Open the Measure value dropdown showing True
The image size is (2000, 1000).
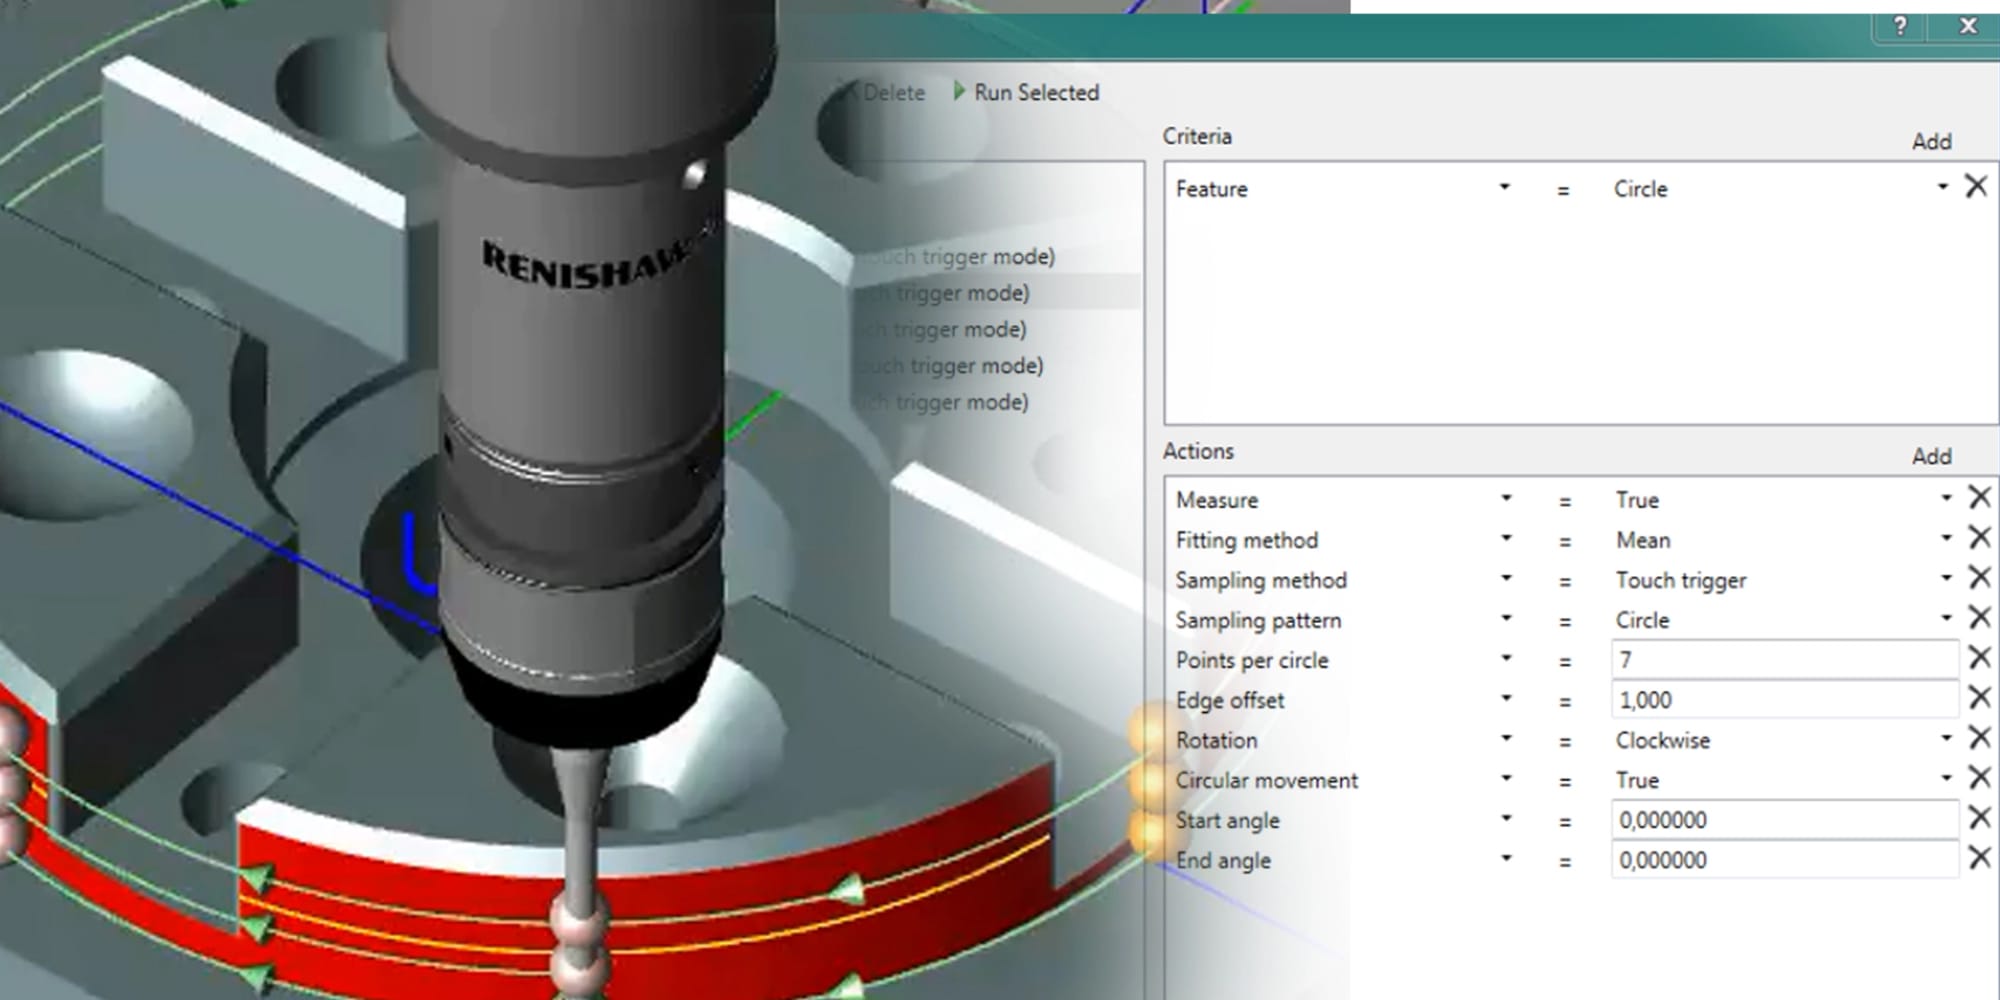point(1945,498)
